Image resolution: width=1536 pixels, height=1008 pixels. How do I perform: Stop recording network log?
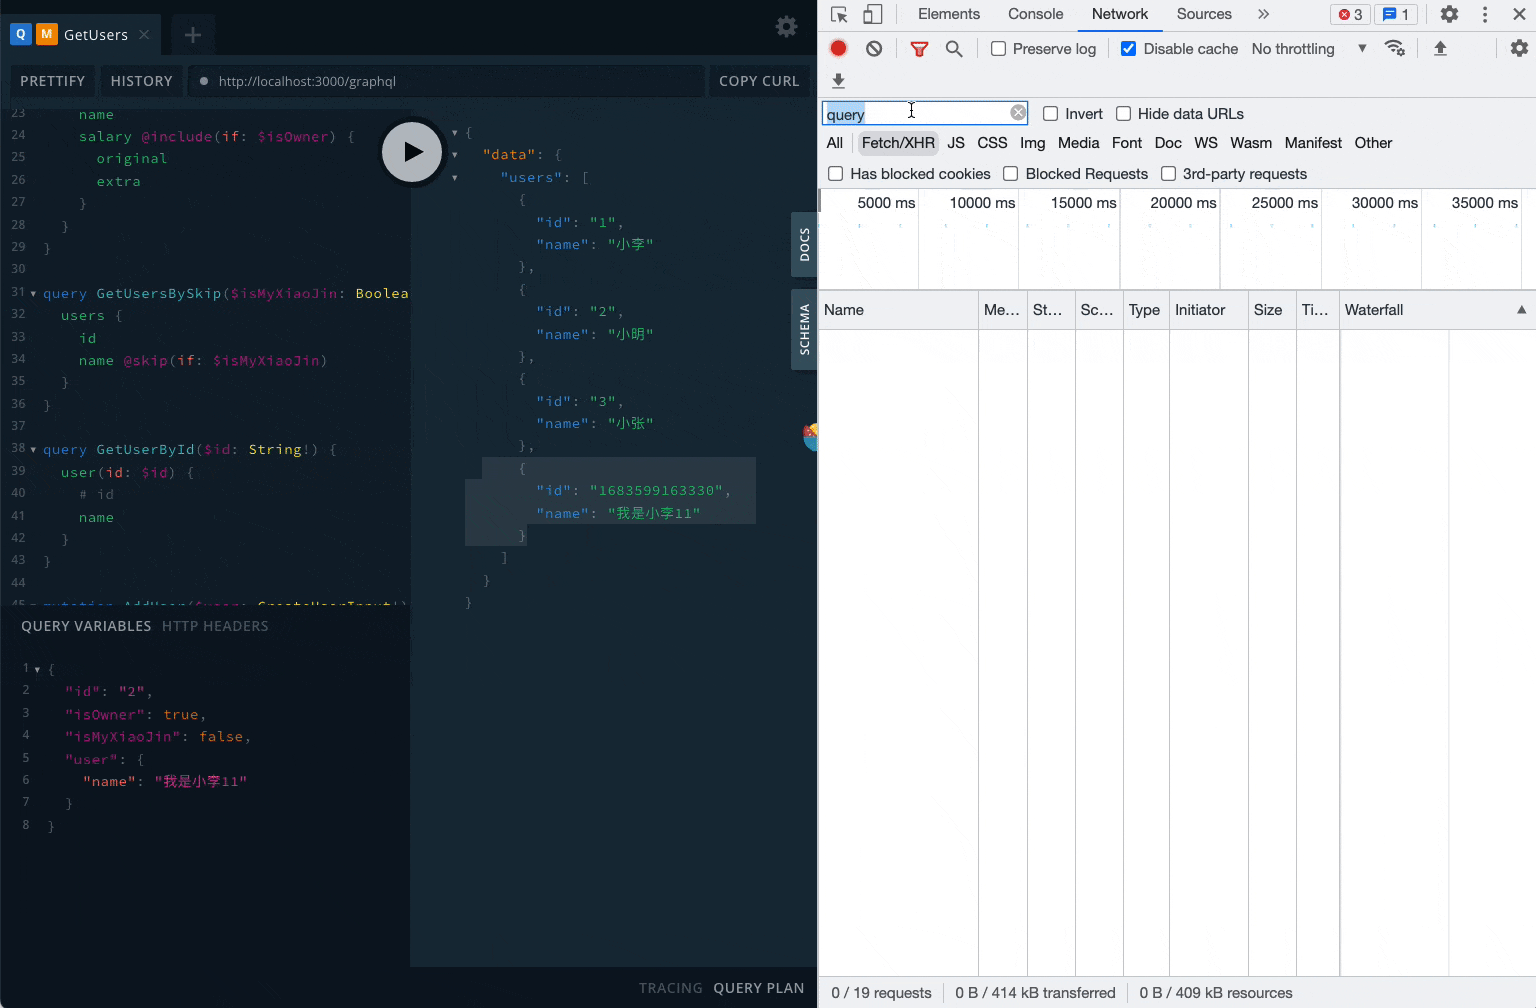(839, 48)
